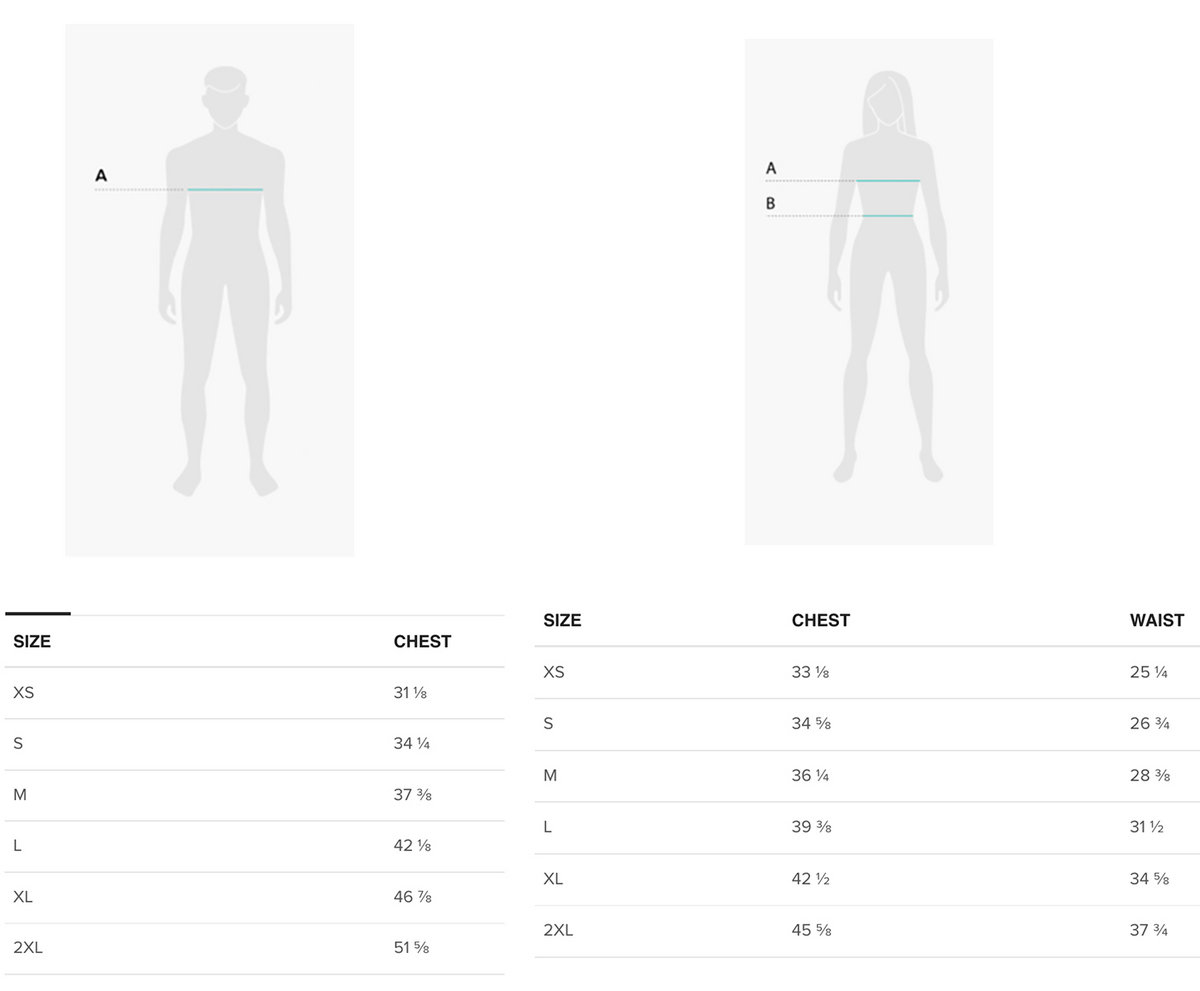Screen dimensions: 1200x991
Task: Select the men's 2XL size row label
Action: (x=28, y=948)
